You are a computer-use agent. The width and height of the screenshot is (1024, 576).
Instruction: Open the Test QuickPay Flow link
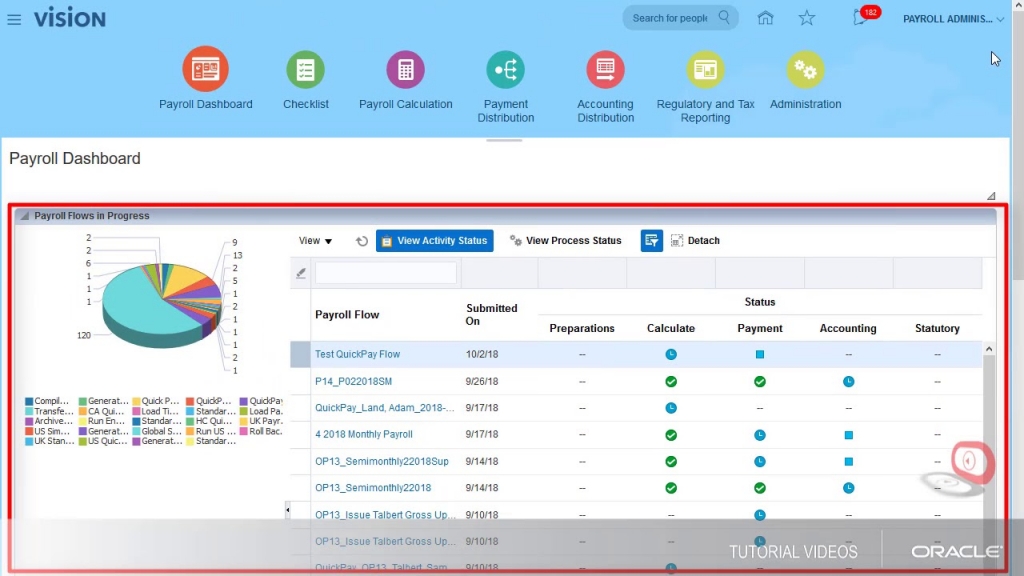(357, 354)
